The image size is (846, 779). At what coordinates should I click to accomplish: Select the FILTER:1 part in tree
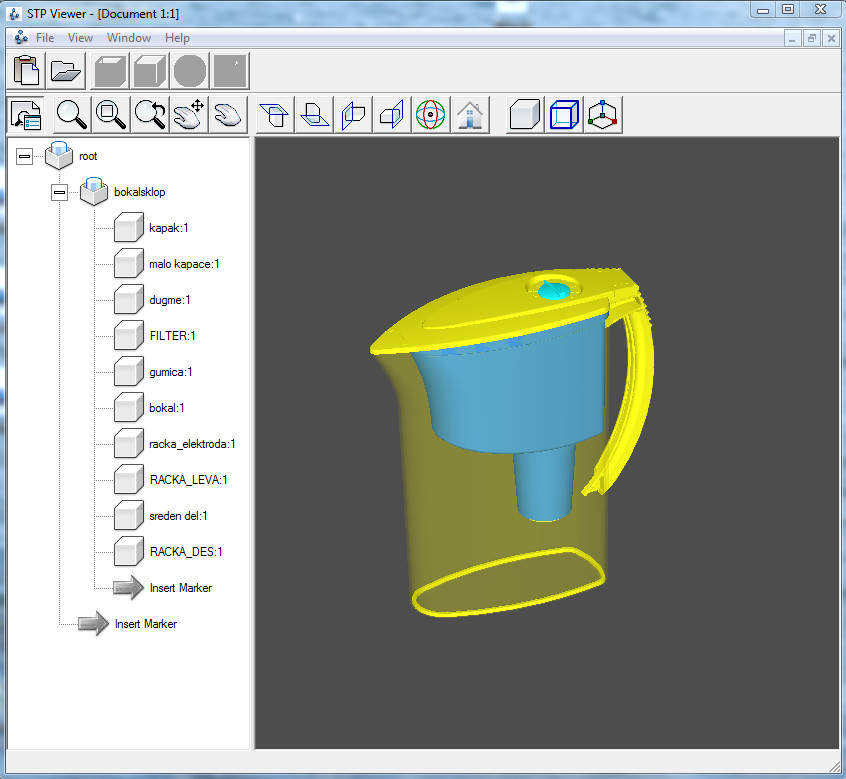(171, 336)
